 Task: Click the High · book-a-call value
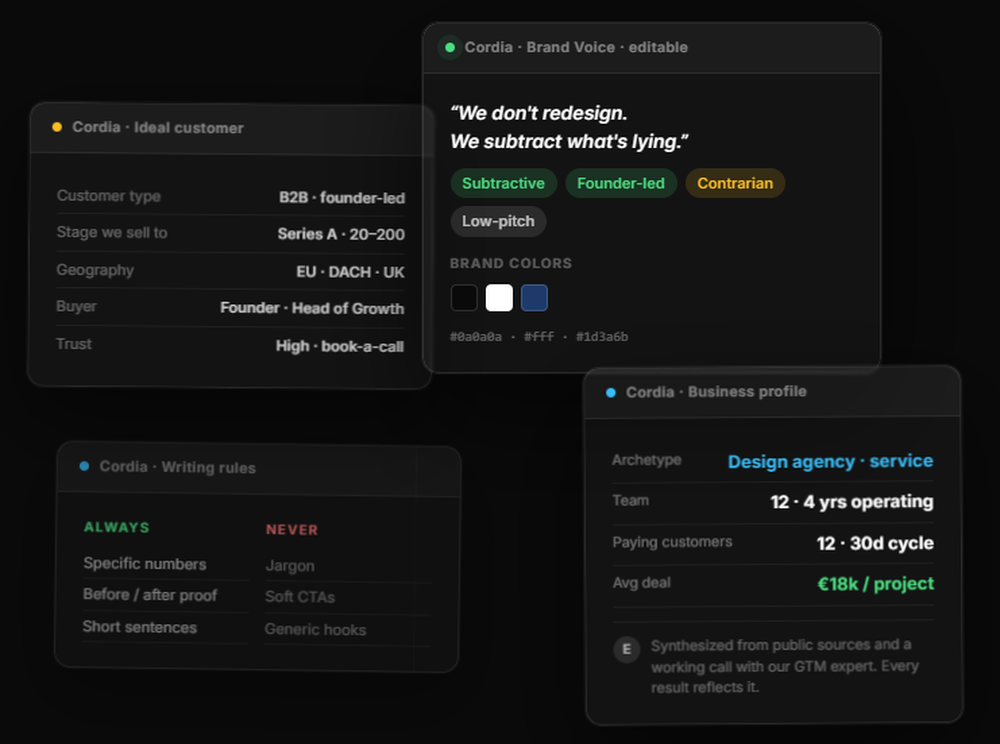pyautogui.click(x=339, y=346)
